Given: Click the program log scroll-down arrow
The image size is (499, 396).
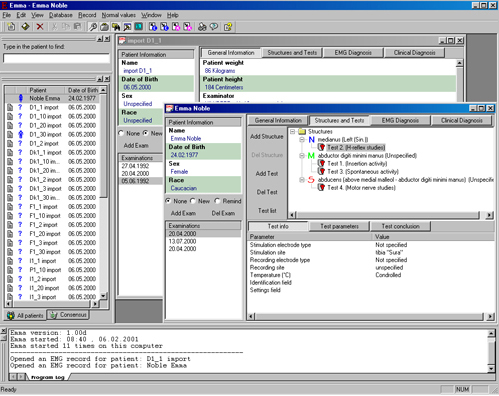Looking at the screenshot, I should click(491, 369).
